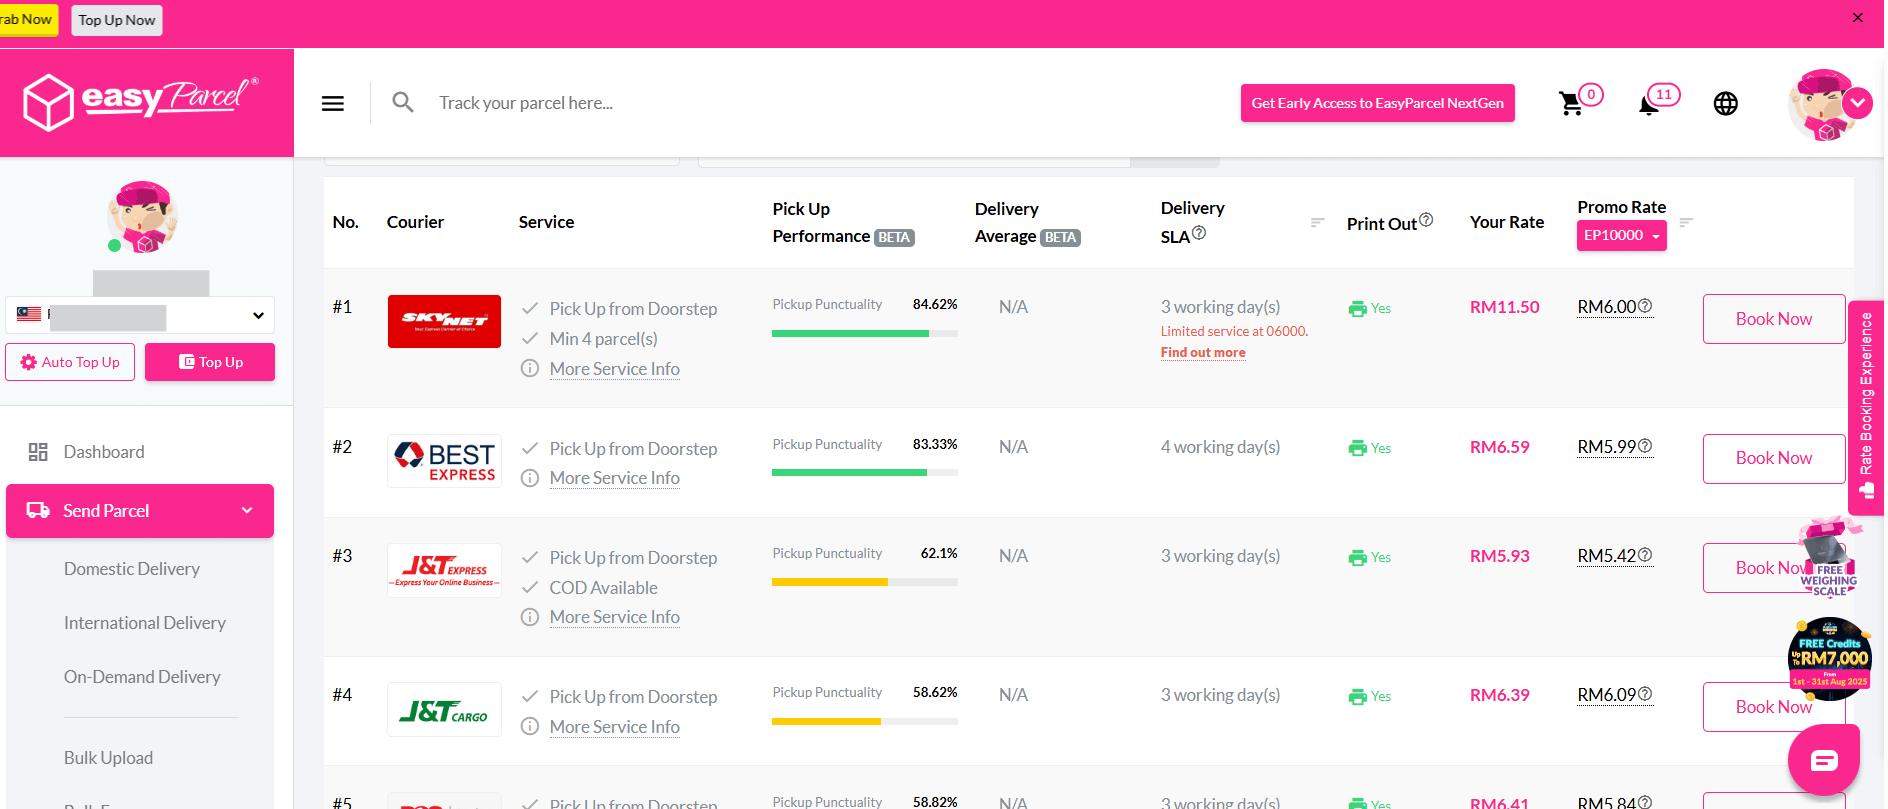
Task: Open More Service Info for Best Express
Action: 615,478
